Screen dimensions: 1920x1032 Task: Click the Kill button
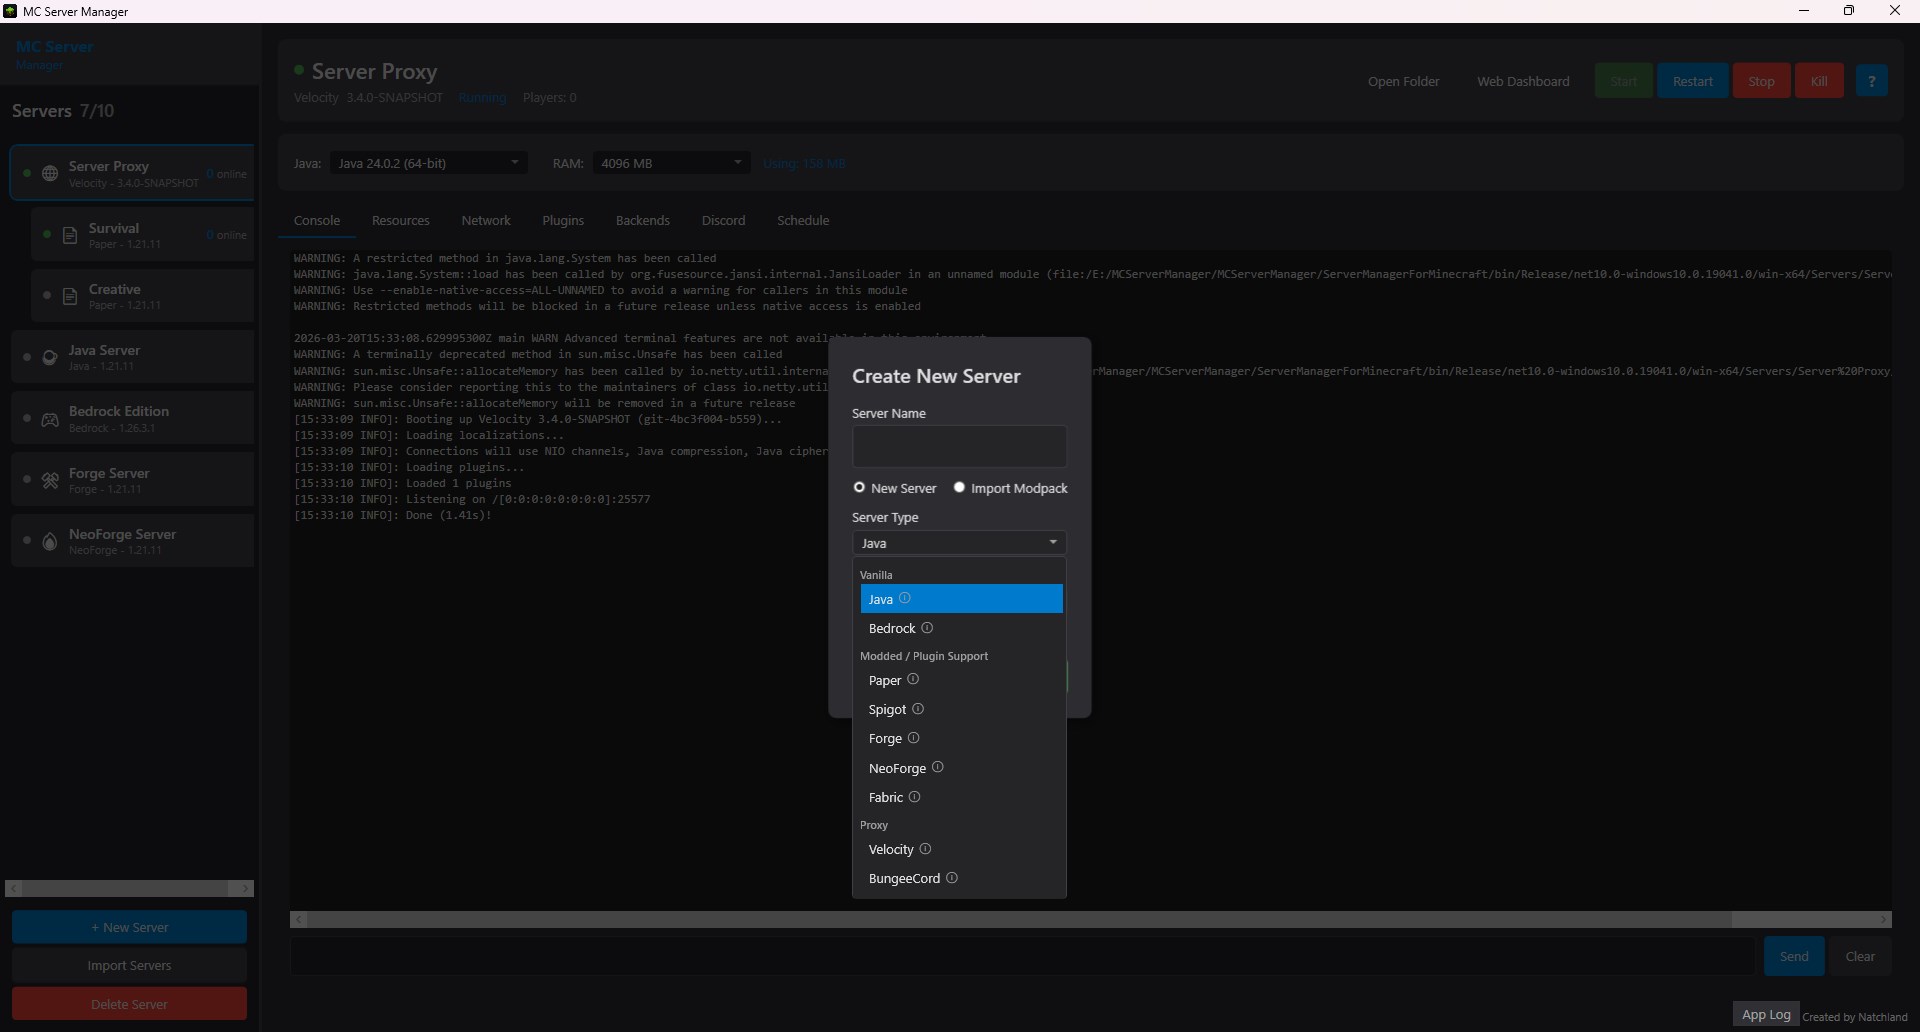coord(1819,81)
